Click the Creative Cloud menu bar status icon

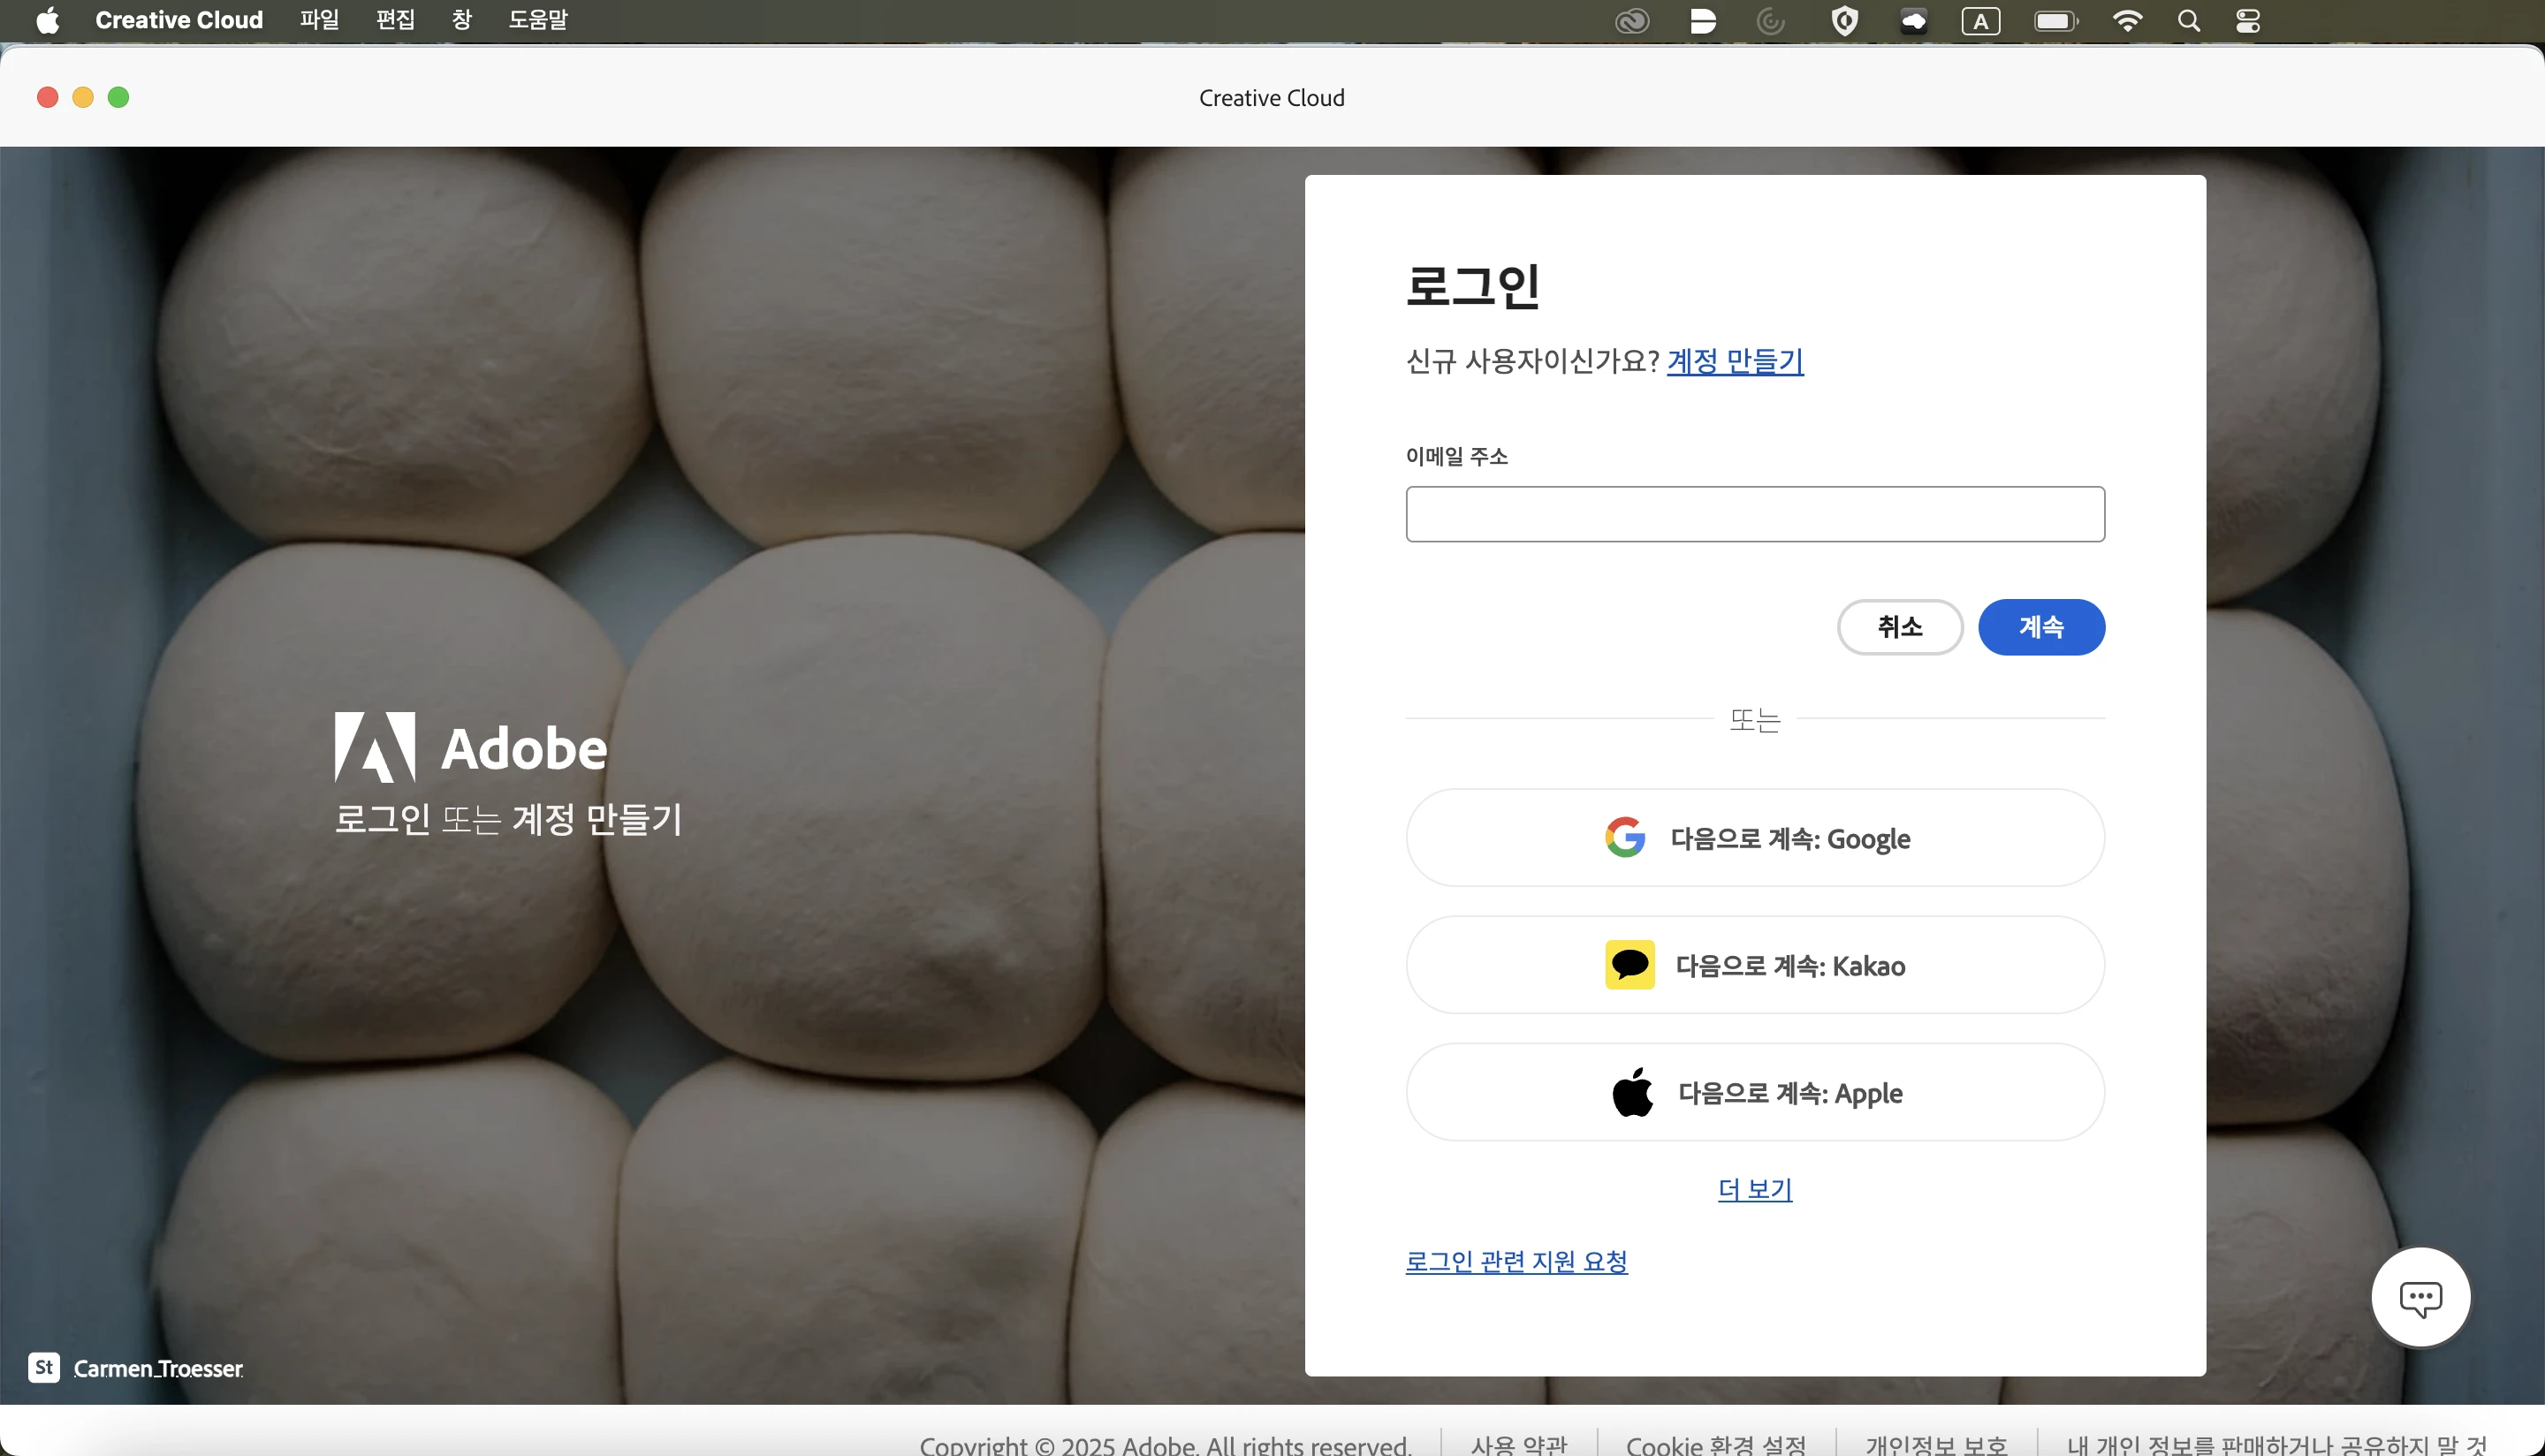[x=1632, y=21]
